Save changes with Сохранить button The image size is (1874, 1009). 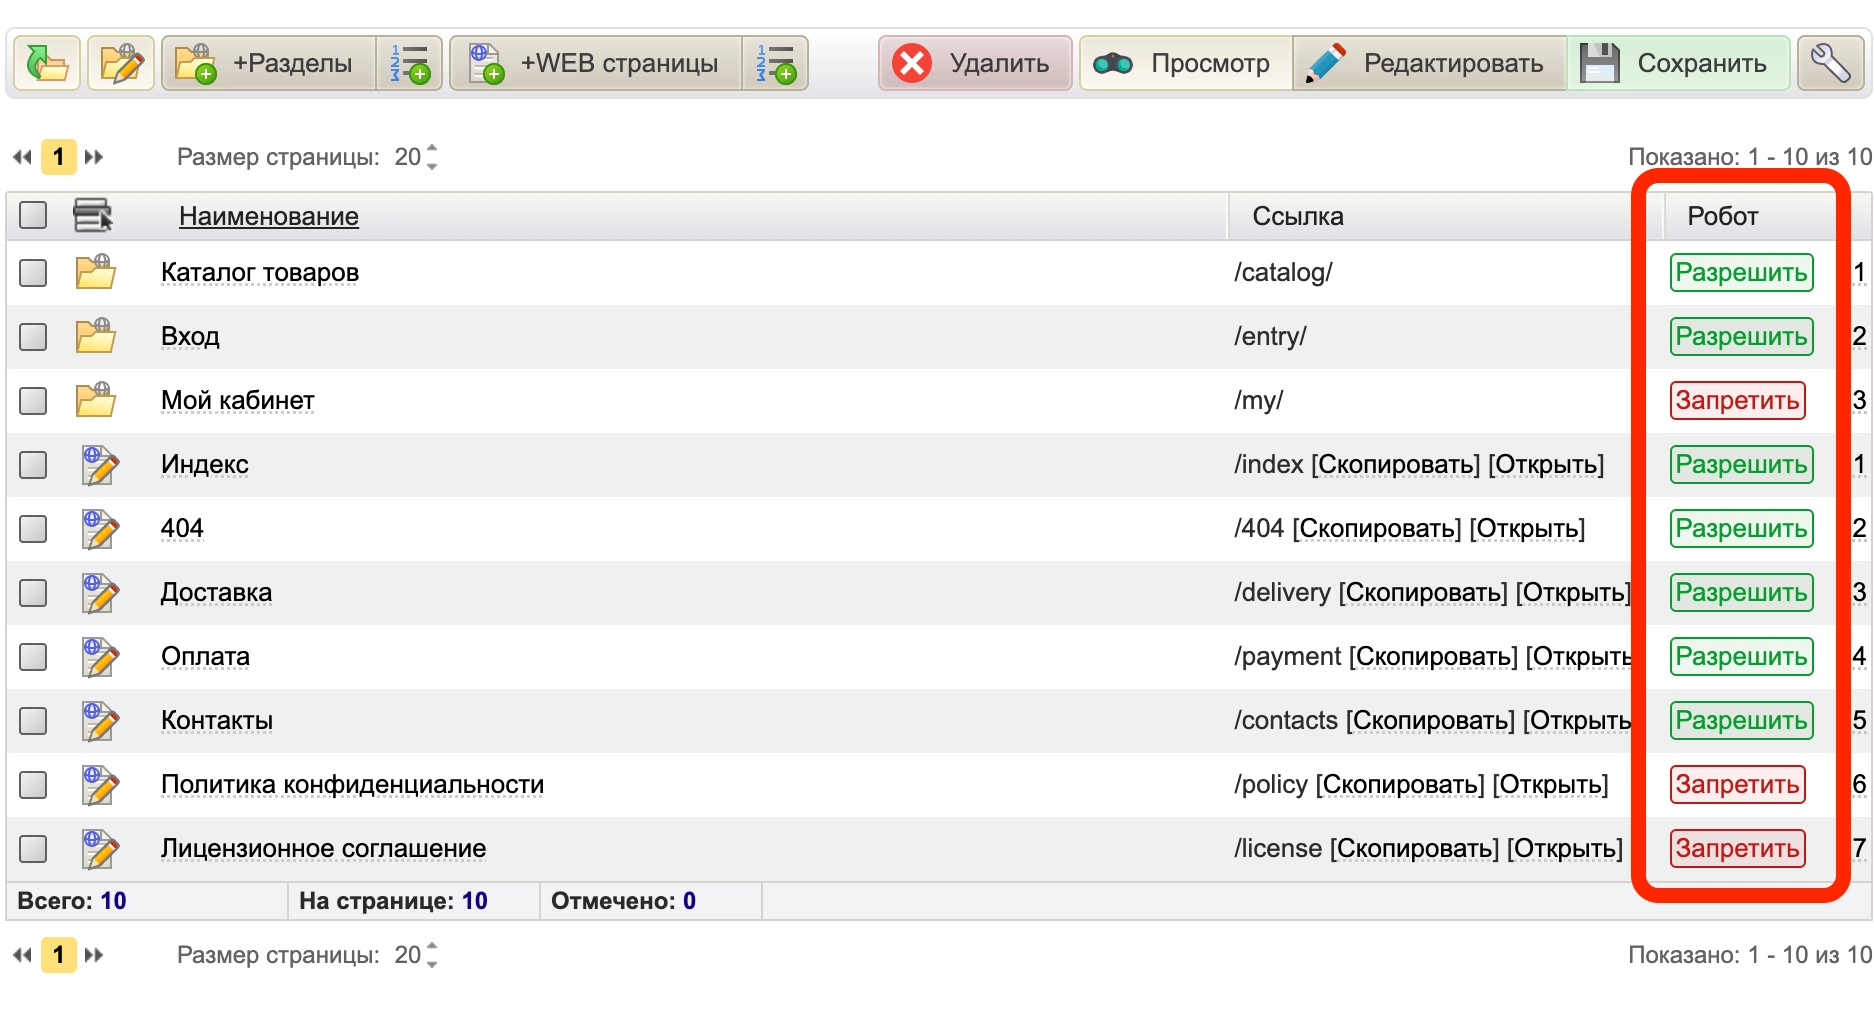[x=1678, y=63]
